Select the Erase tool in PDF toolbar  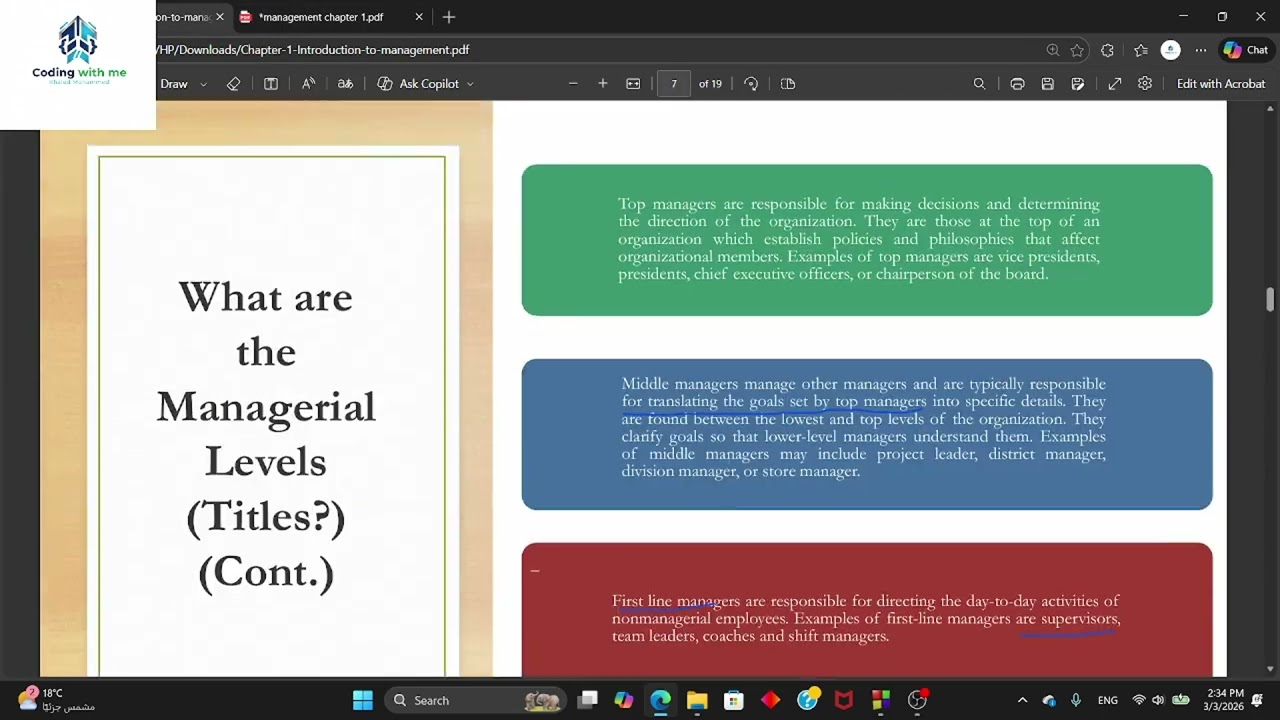(x=233, y=84)
